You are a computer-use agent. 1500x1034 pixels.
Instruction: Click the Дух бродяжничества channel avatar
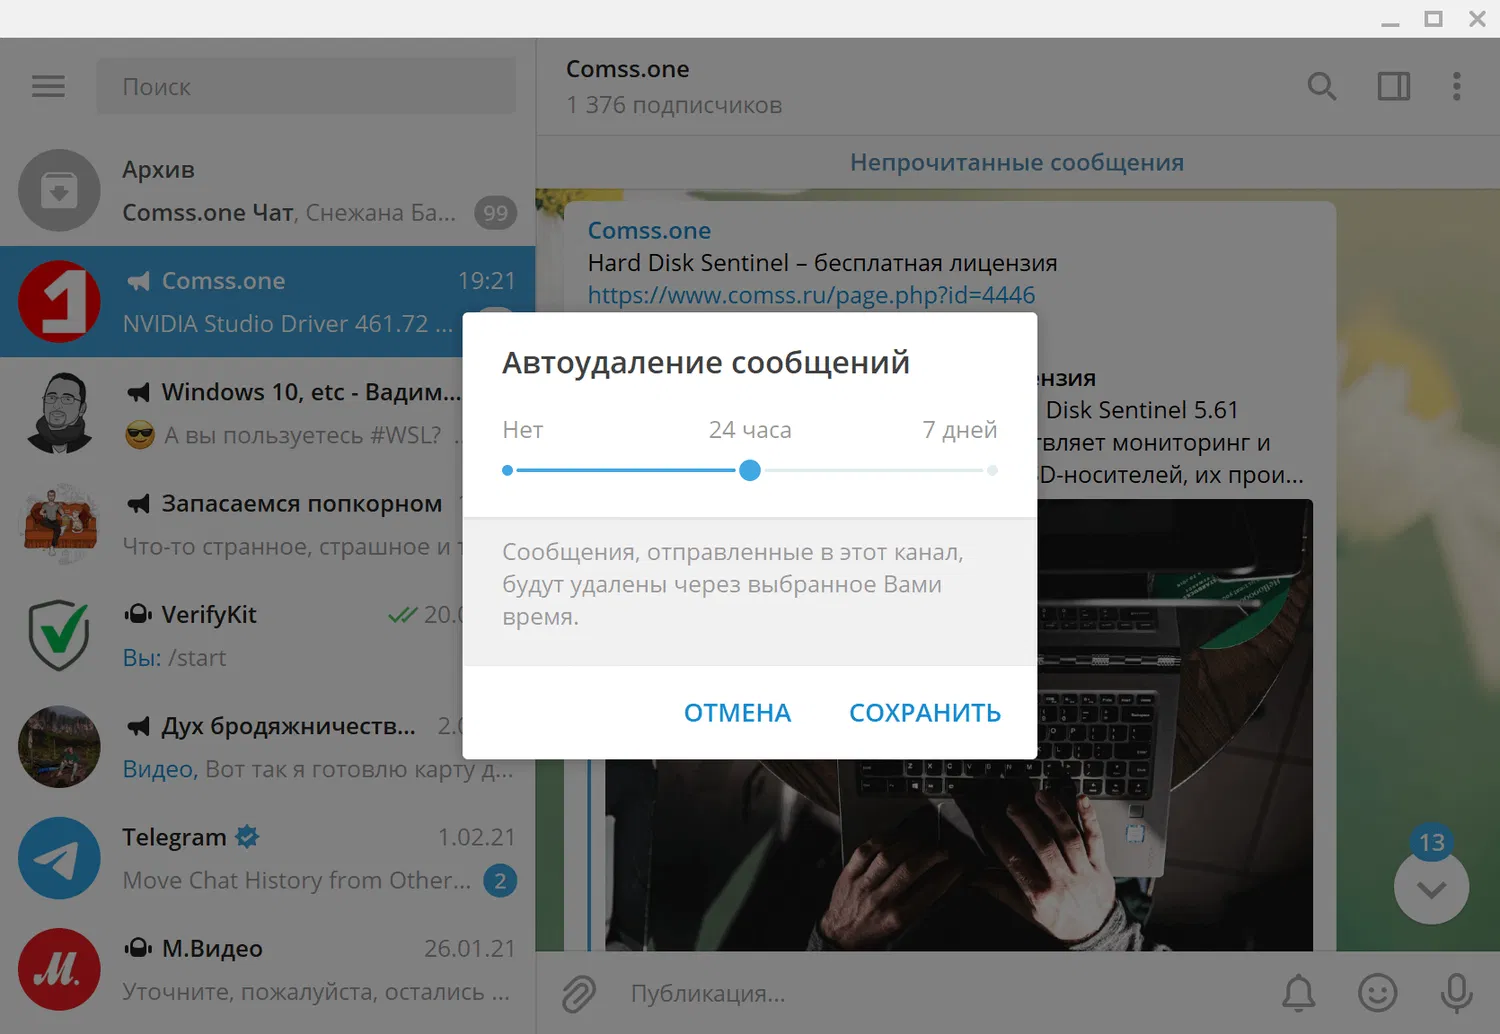59,747
